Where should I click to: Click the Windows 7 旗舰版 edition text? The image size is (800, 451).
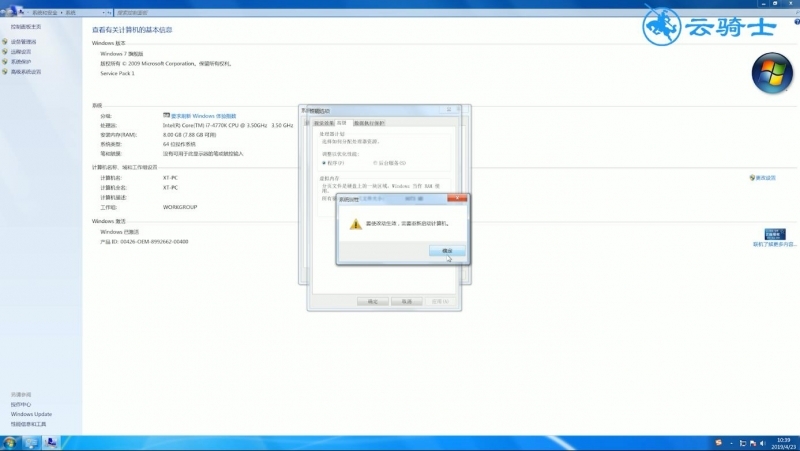click(x=121, y=54)
